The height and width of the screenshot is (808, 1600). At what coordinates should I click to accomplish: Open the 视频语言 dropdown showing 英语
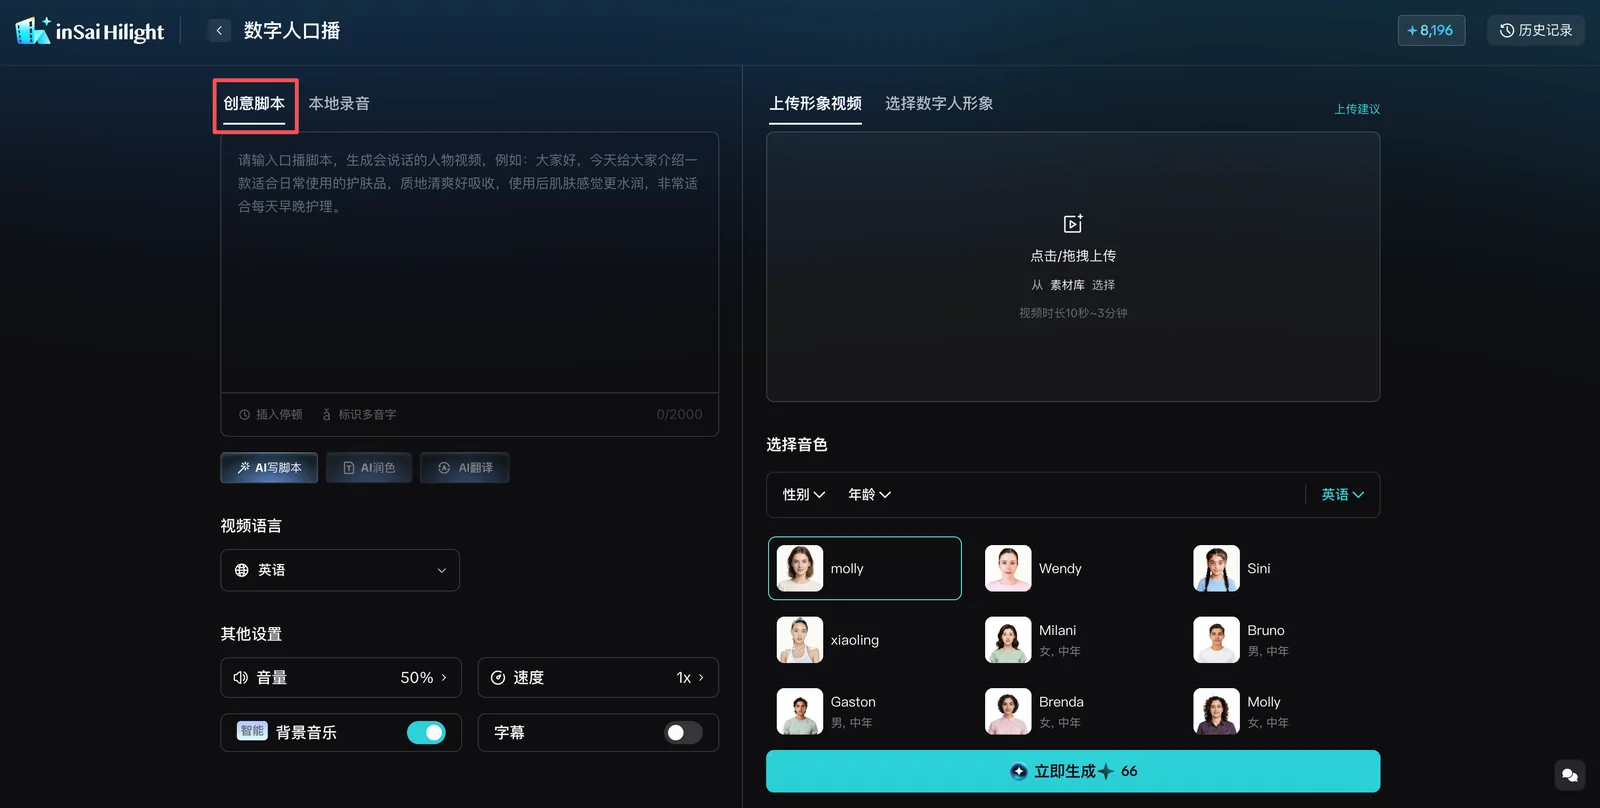click(340, 570)
